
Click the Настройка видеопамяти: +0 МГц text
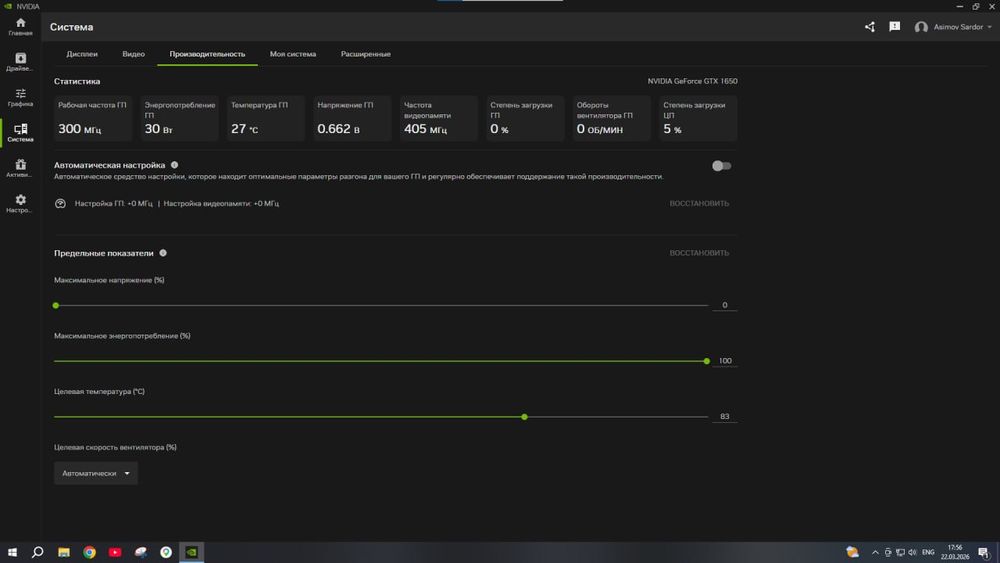[221, 203]
